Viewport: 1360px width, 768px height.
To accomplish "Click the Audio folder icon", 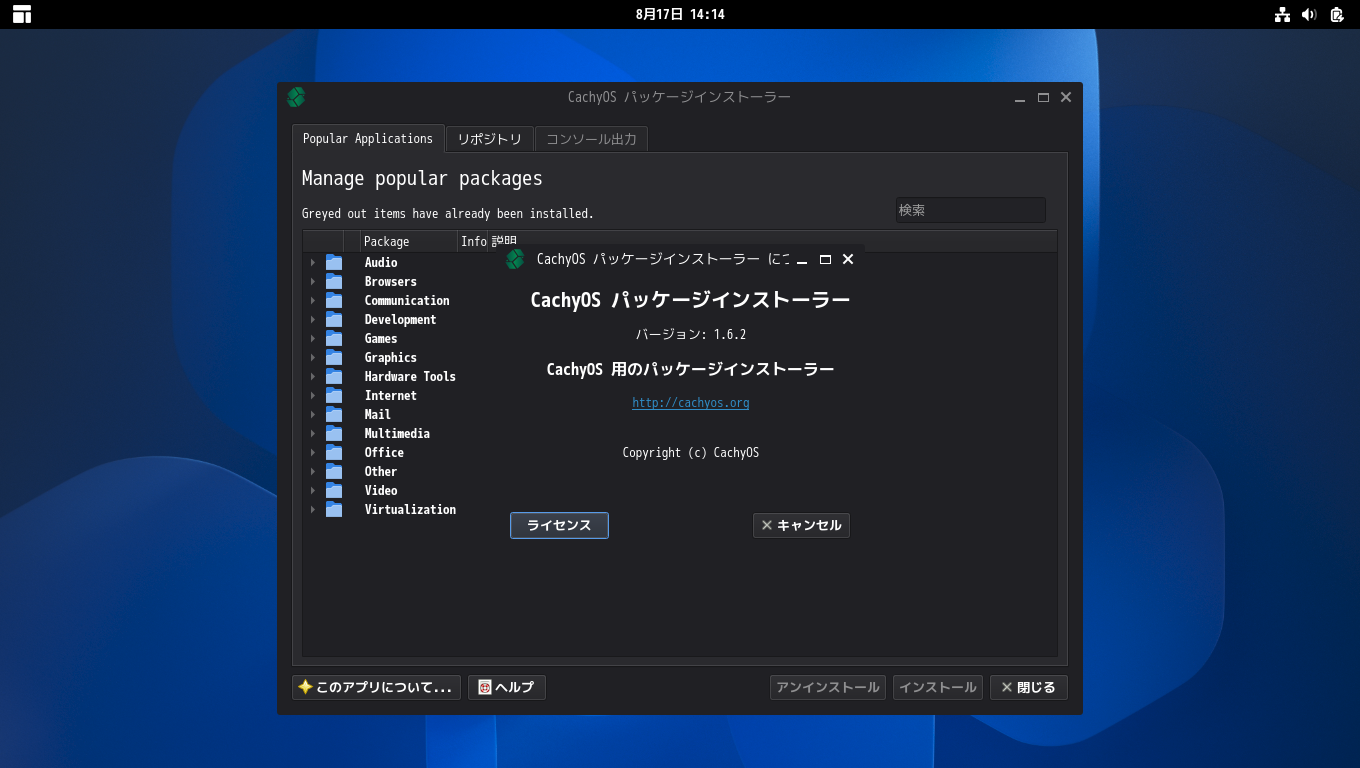I will click(x=334, y=262).
